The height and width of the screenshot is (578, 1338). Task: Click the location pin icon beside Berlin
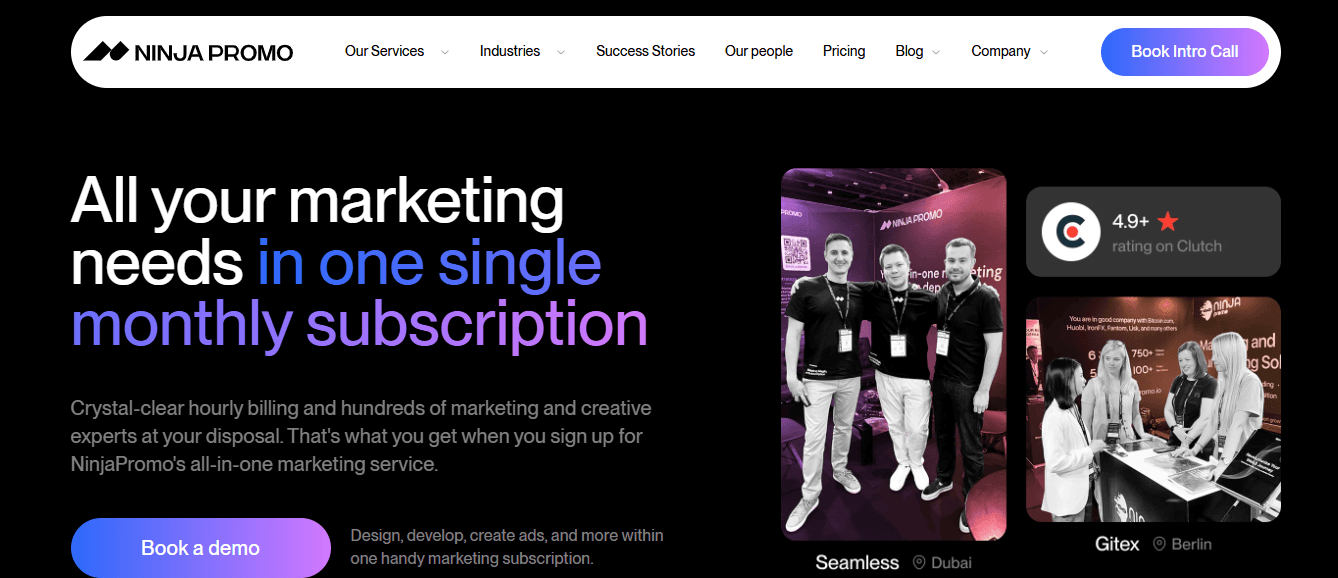tap(1158, 544)
